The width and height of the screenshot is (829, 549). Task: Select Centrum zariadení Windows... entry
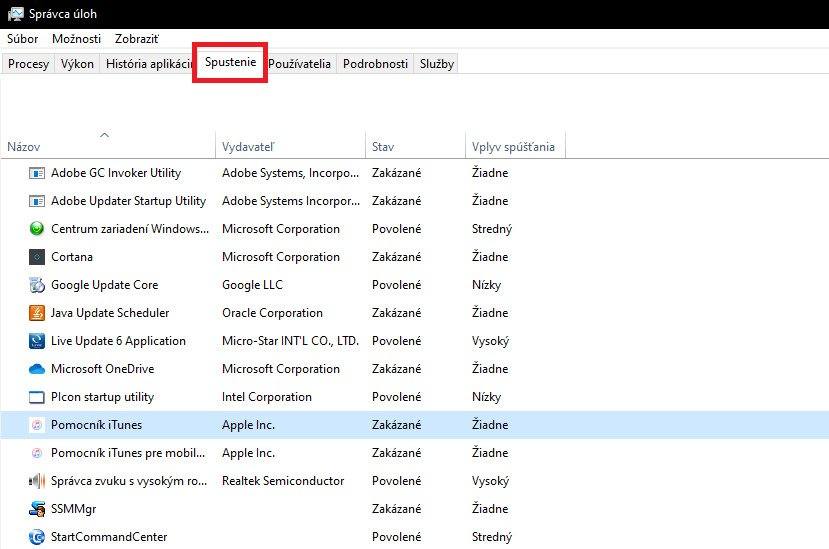point(414,229)
